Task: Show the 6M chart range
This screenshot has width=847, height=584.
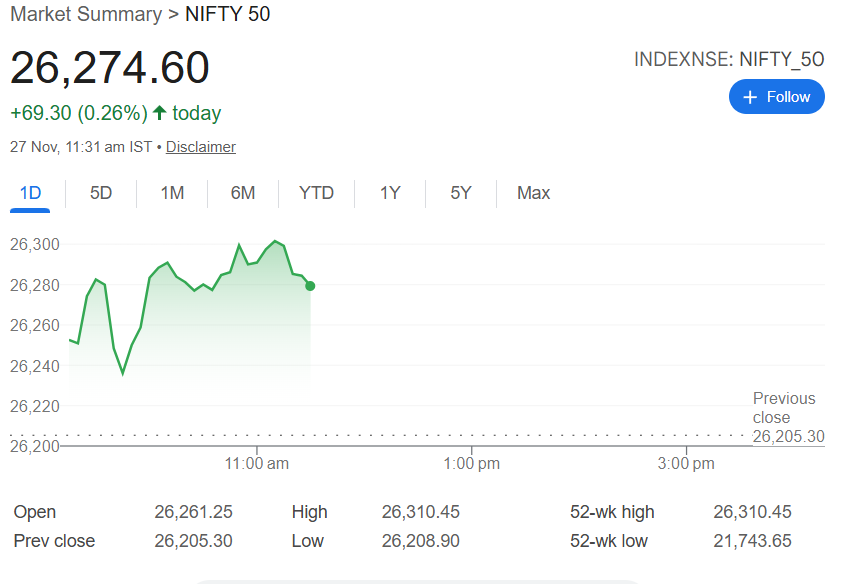Action: [243, 193]
